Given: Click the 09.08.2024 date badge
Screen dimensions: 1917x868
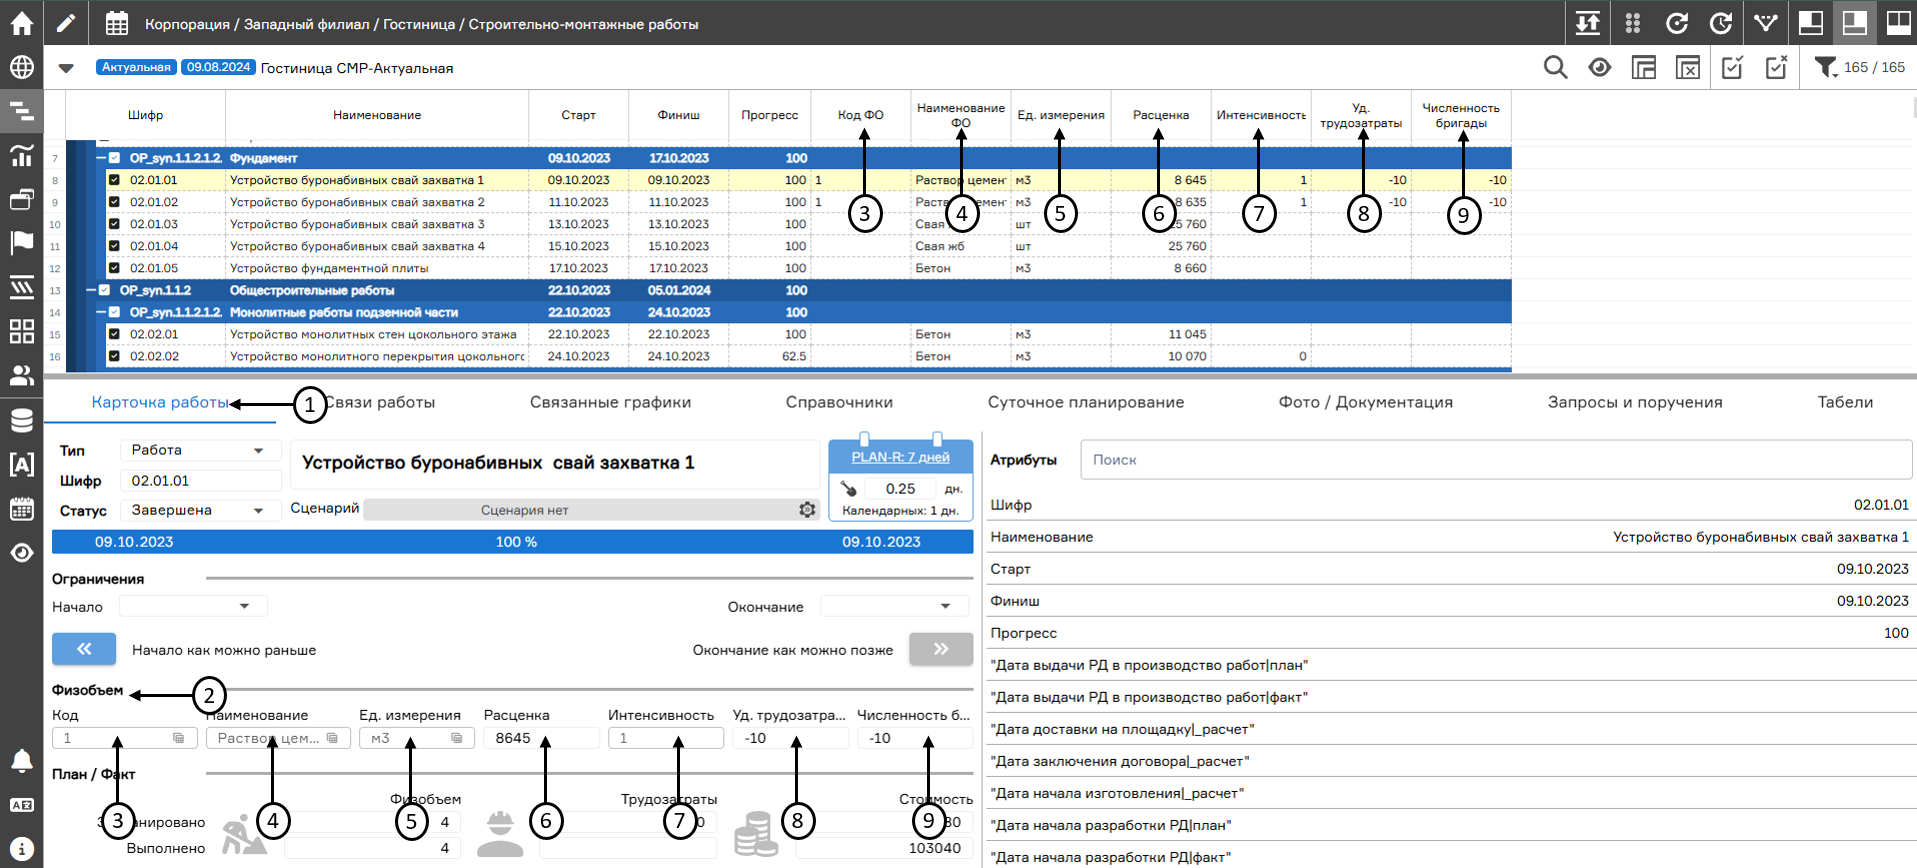Looking at the screenshot, I should [219, 67].
